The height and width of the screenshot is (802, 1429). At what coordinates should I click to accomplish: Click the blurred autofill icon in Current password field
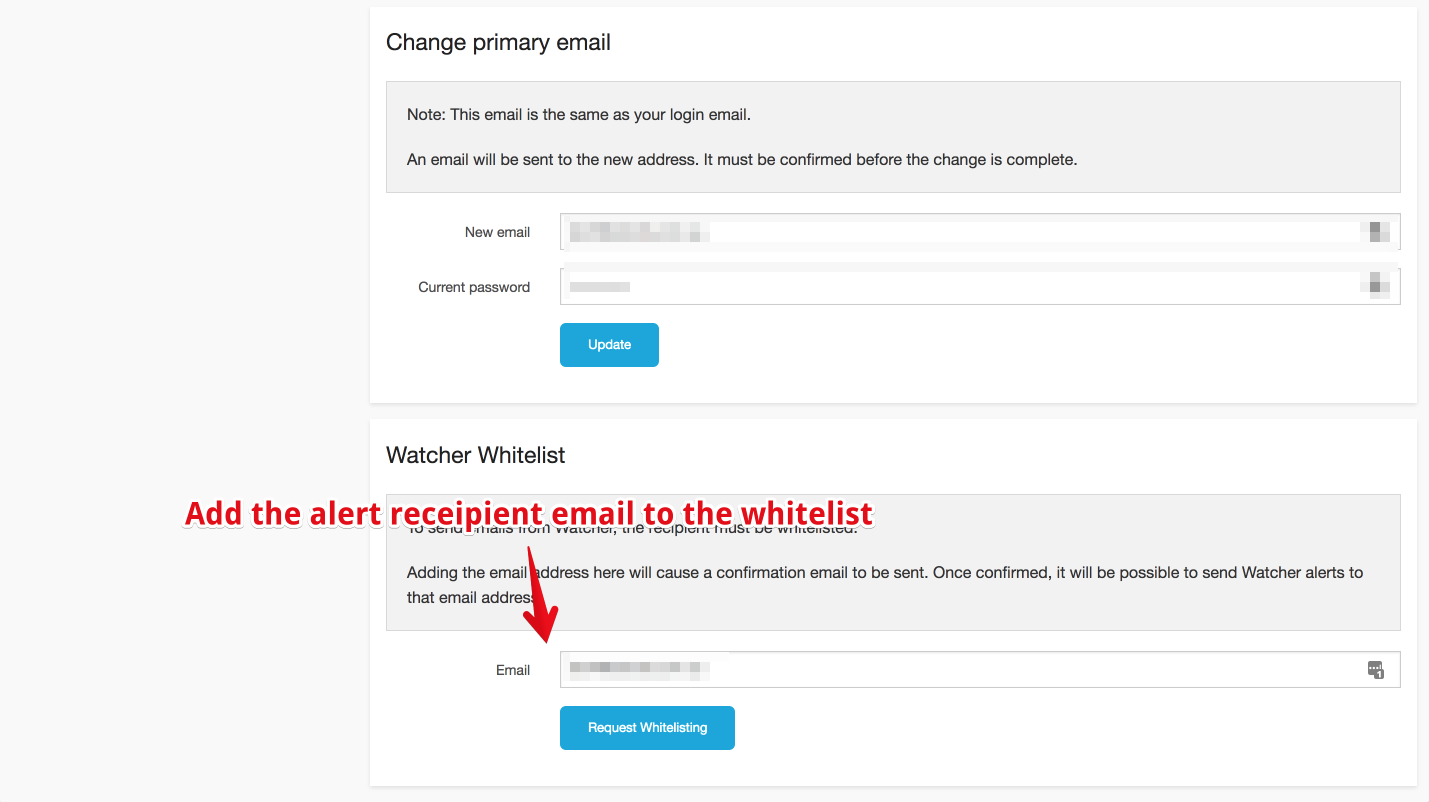click(x=1376, y=286)
